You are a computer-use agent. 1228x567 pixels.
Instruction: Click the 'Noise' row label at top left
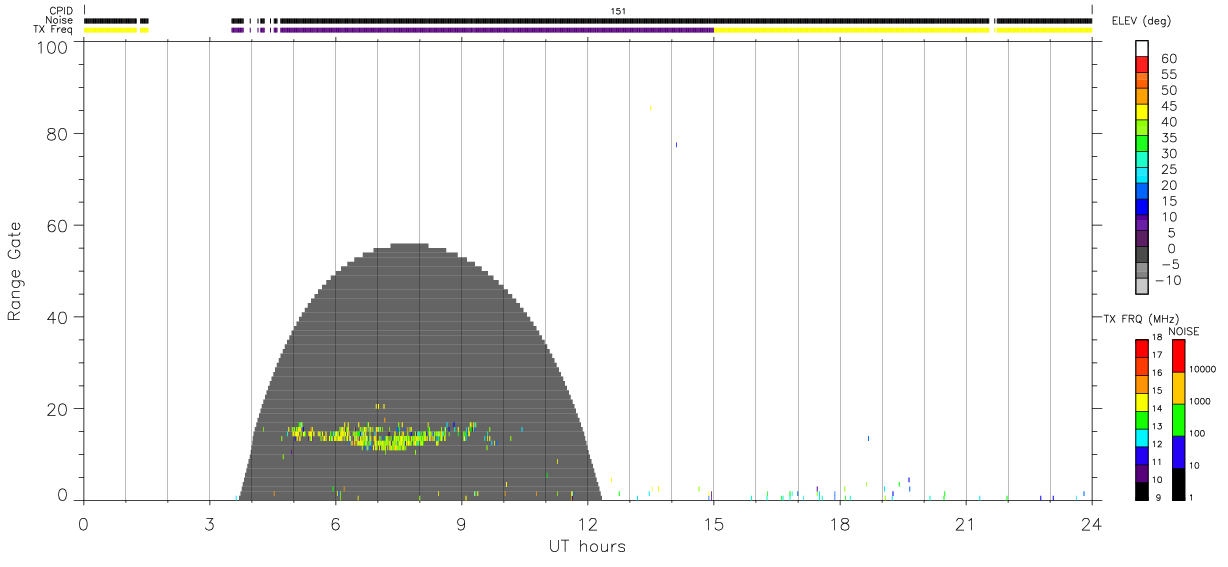click(x=60, y=20)
